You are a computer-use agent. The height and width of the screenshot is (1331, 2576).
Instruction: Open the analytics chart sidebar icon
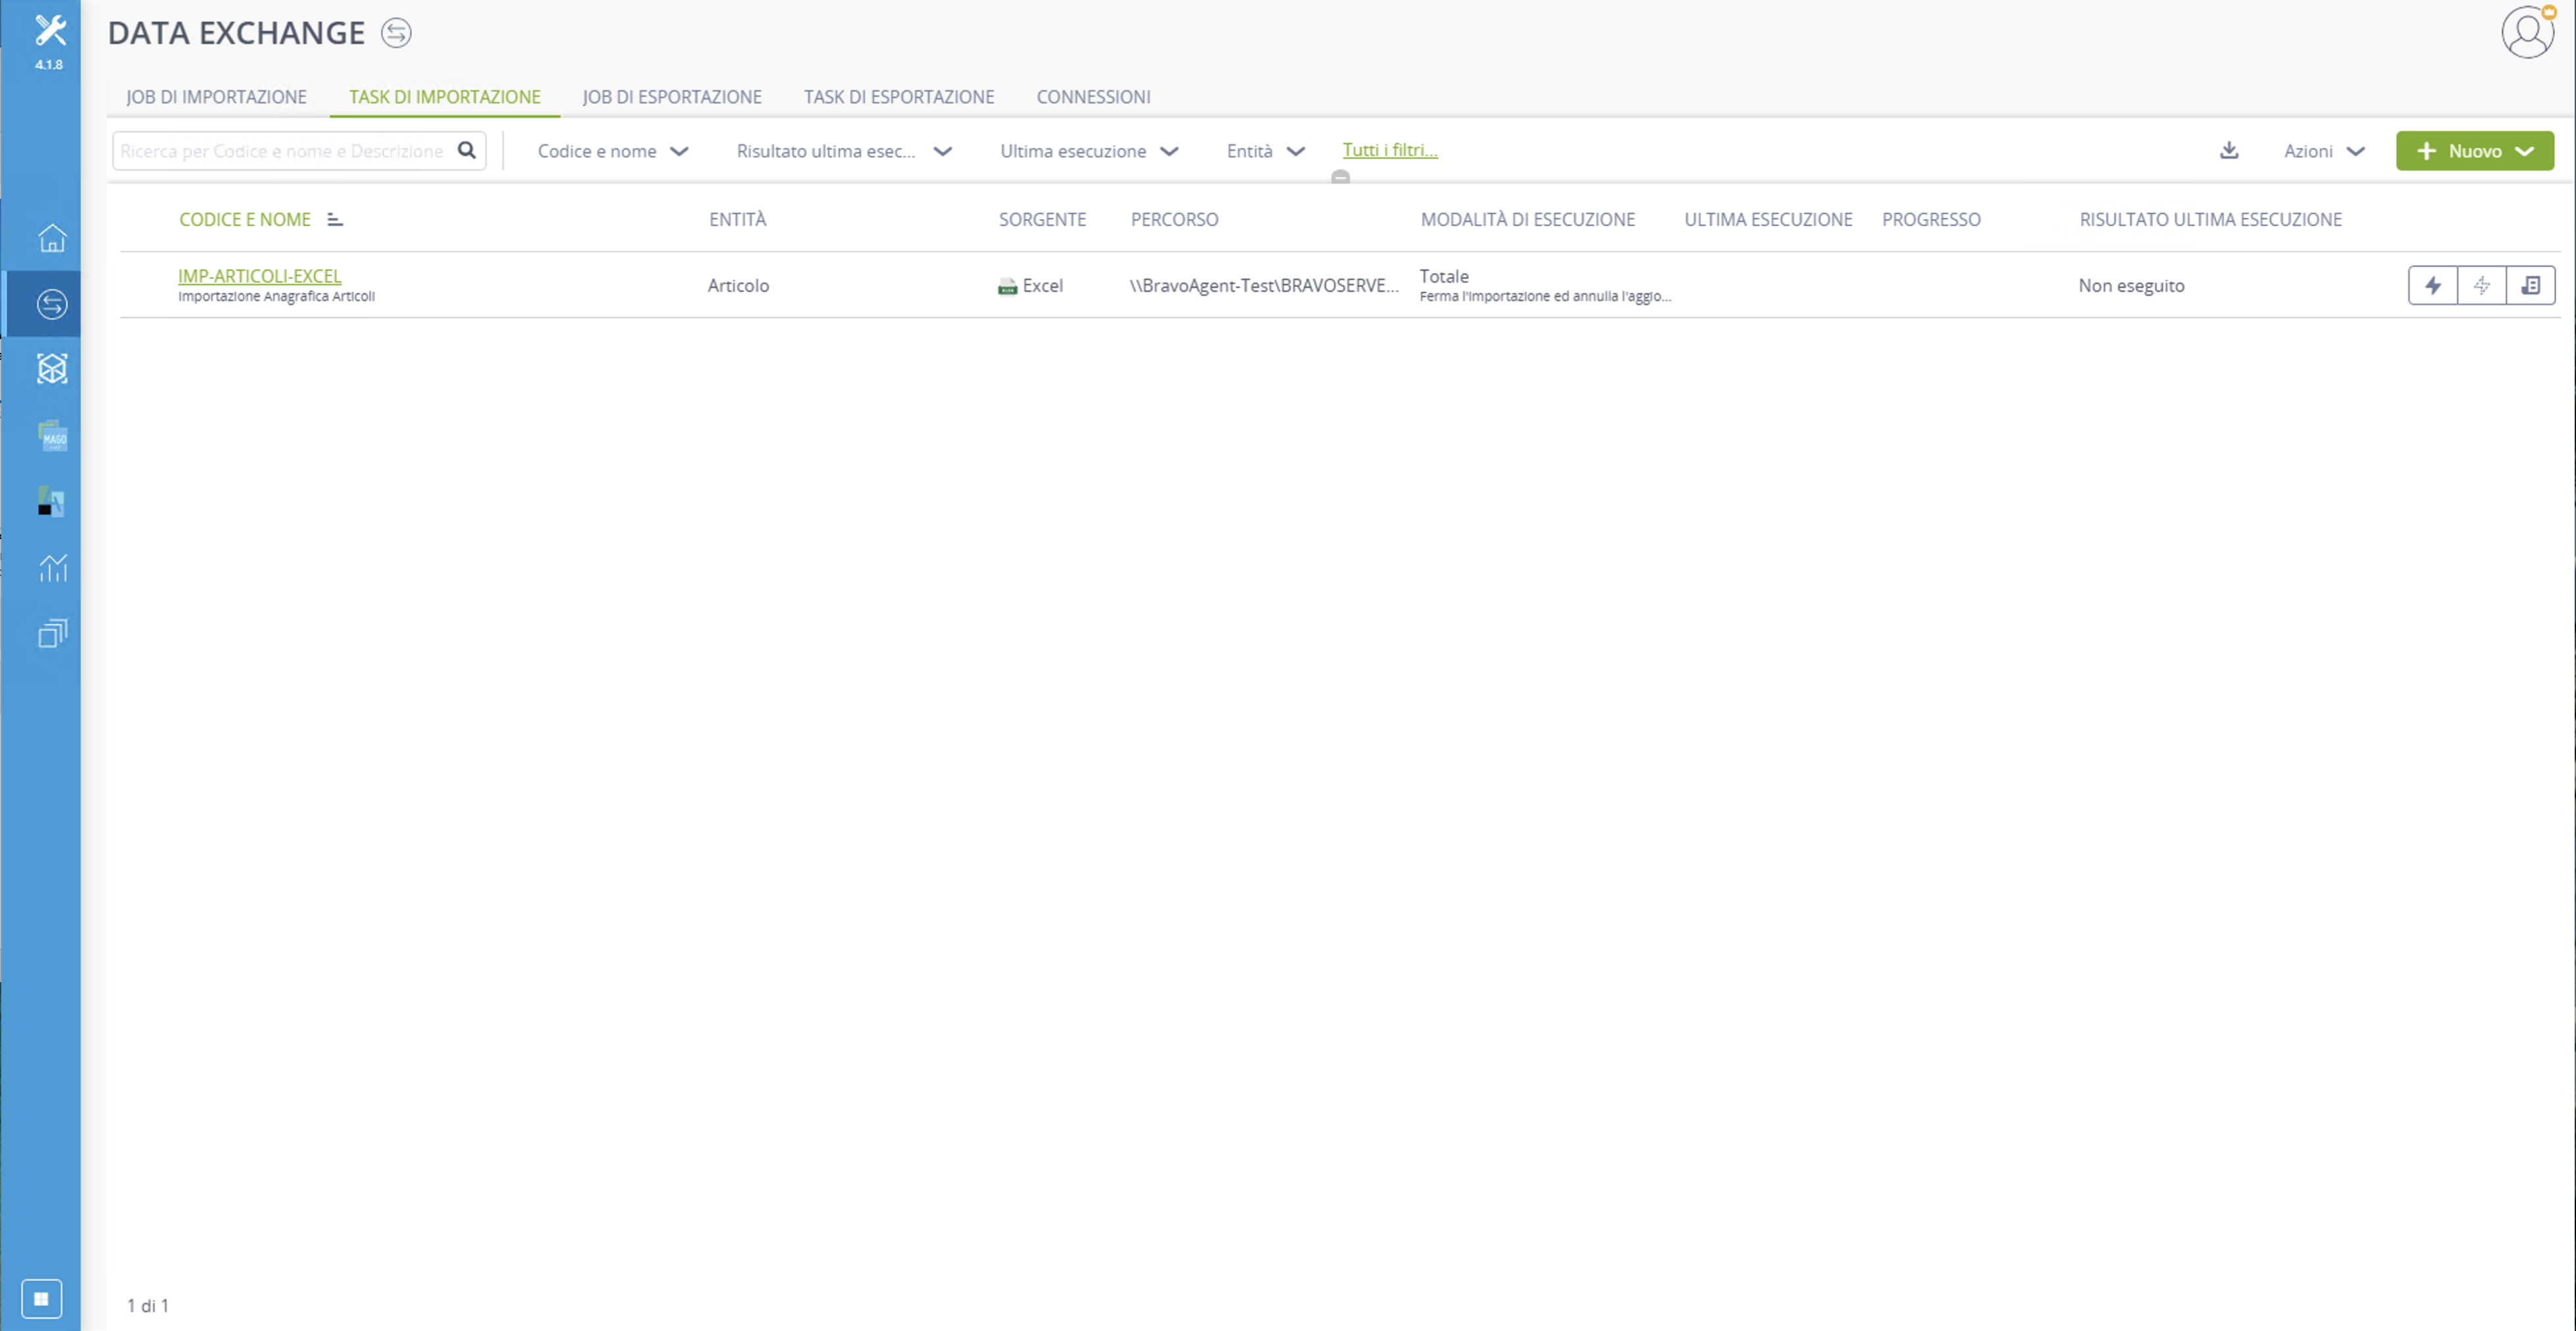[52, 567]
